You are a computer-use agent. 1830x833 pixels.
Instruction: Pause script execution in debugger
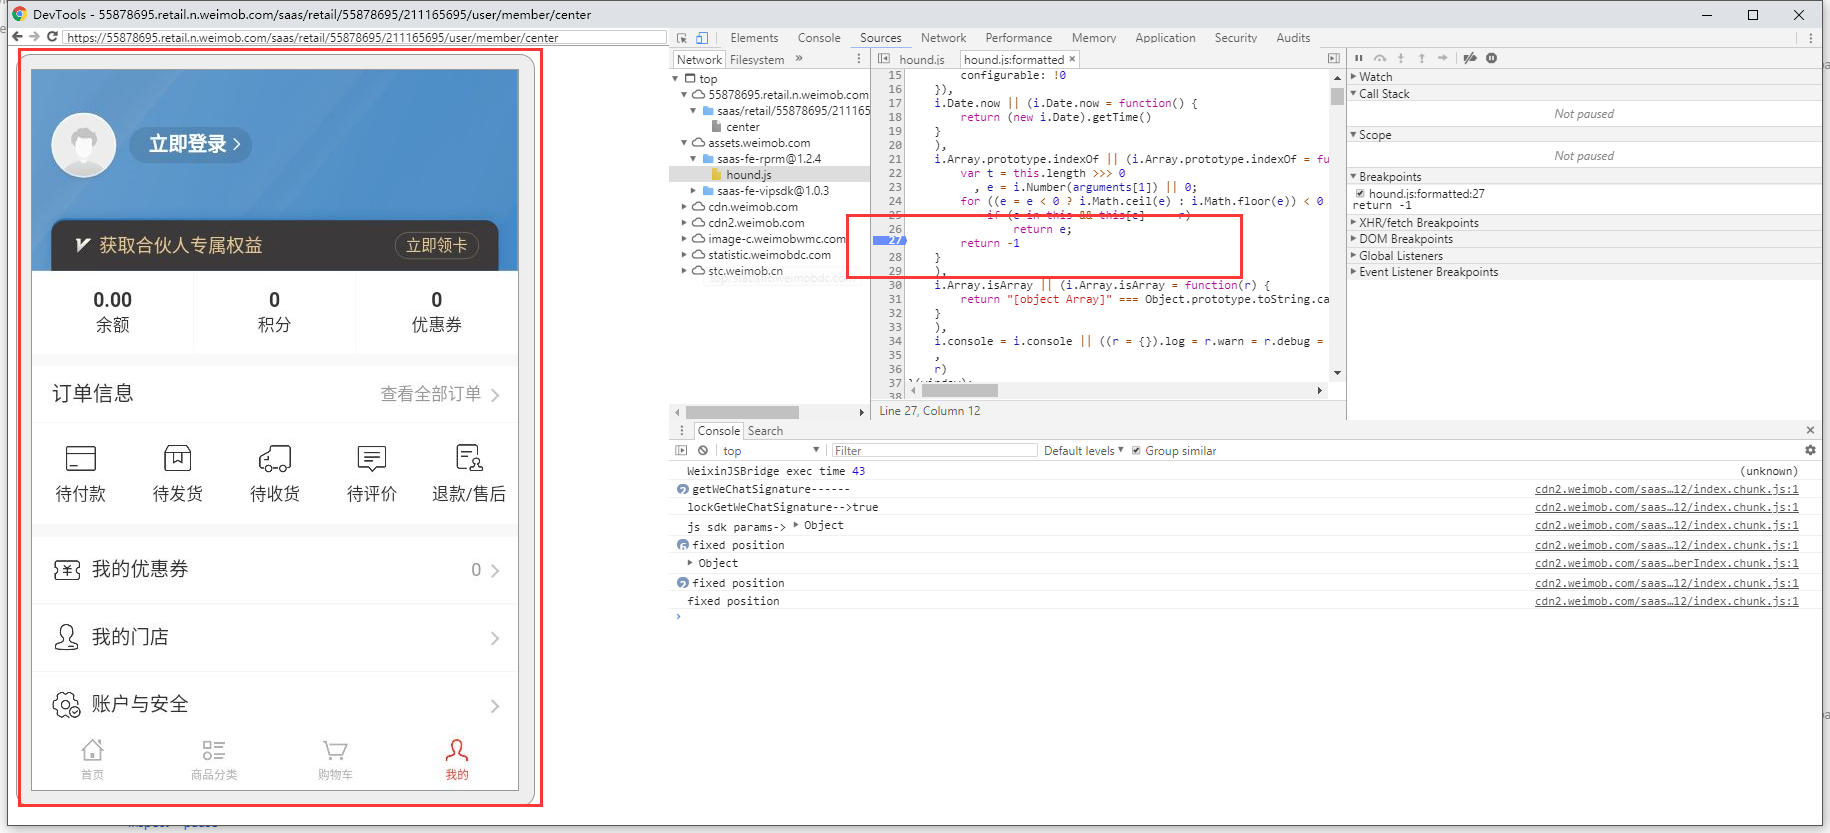(x=1358, y=58)
